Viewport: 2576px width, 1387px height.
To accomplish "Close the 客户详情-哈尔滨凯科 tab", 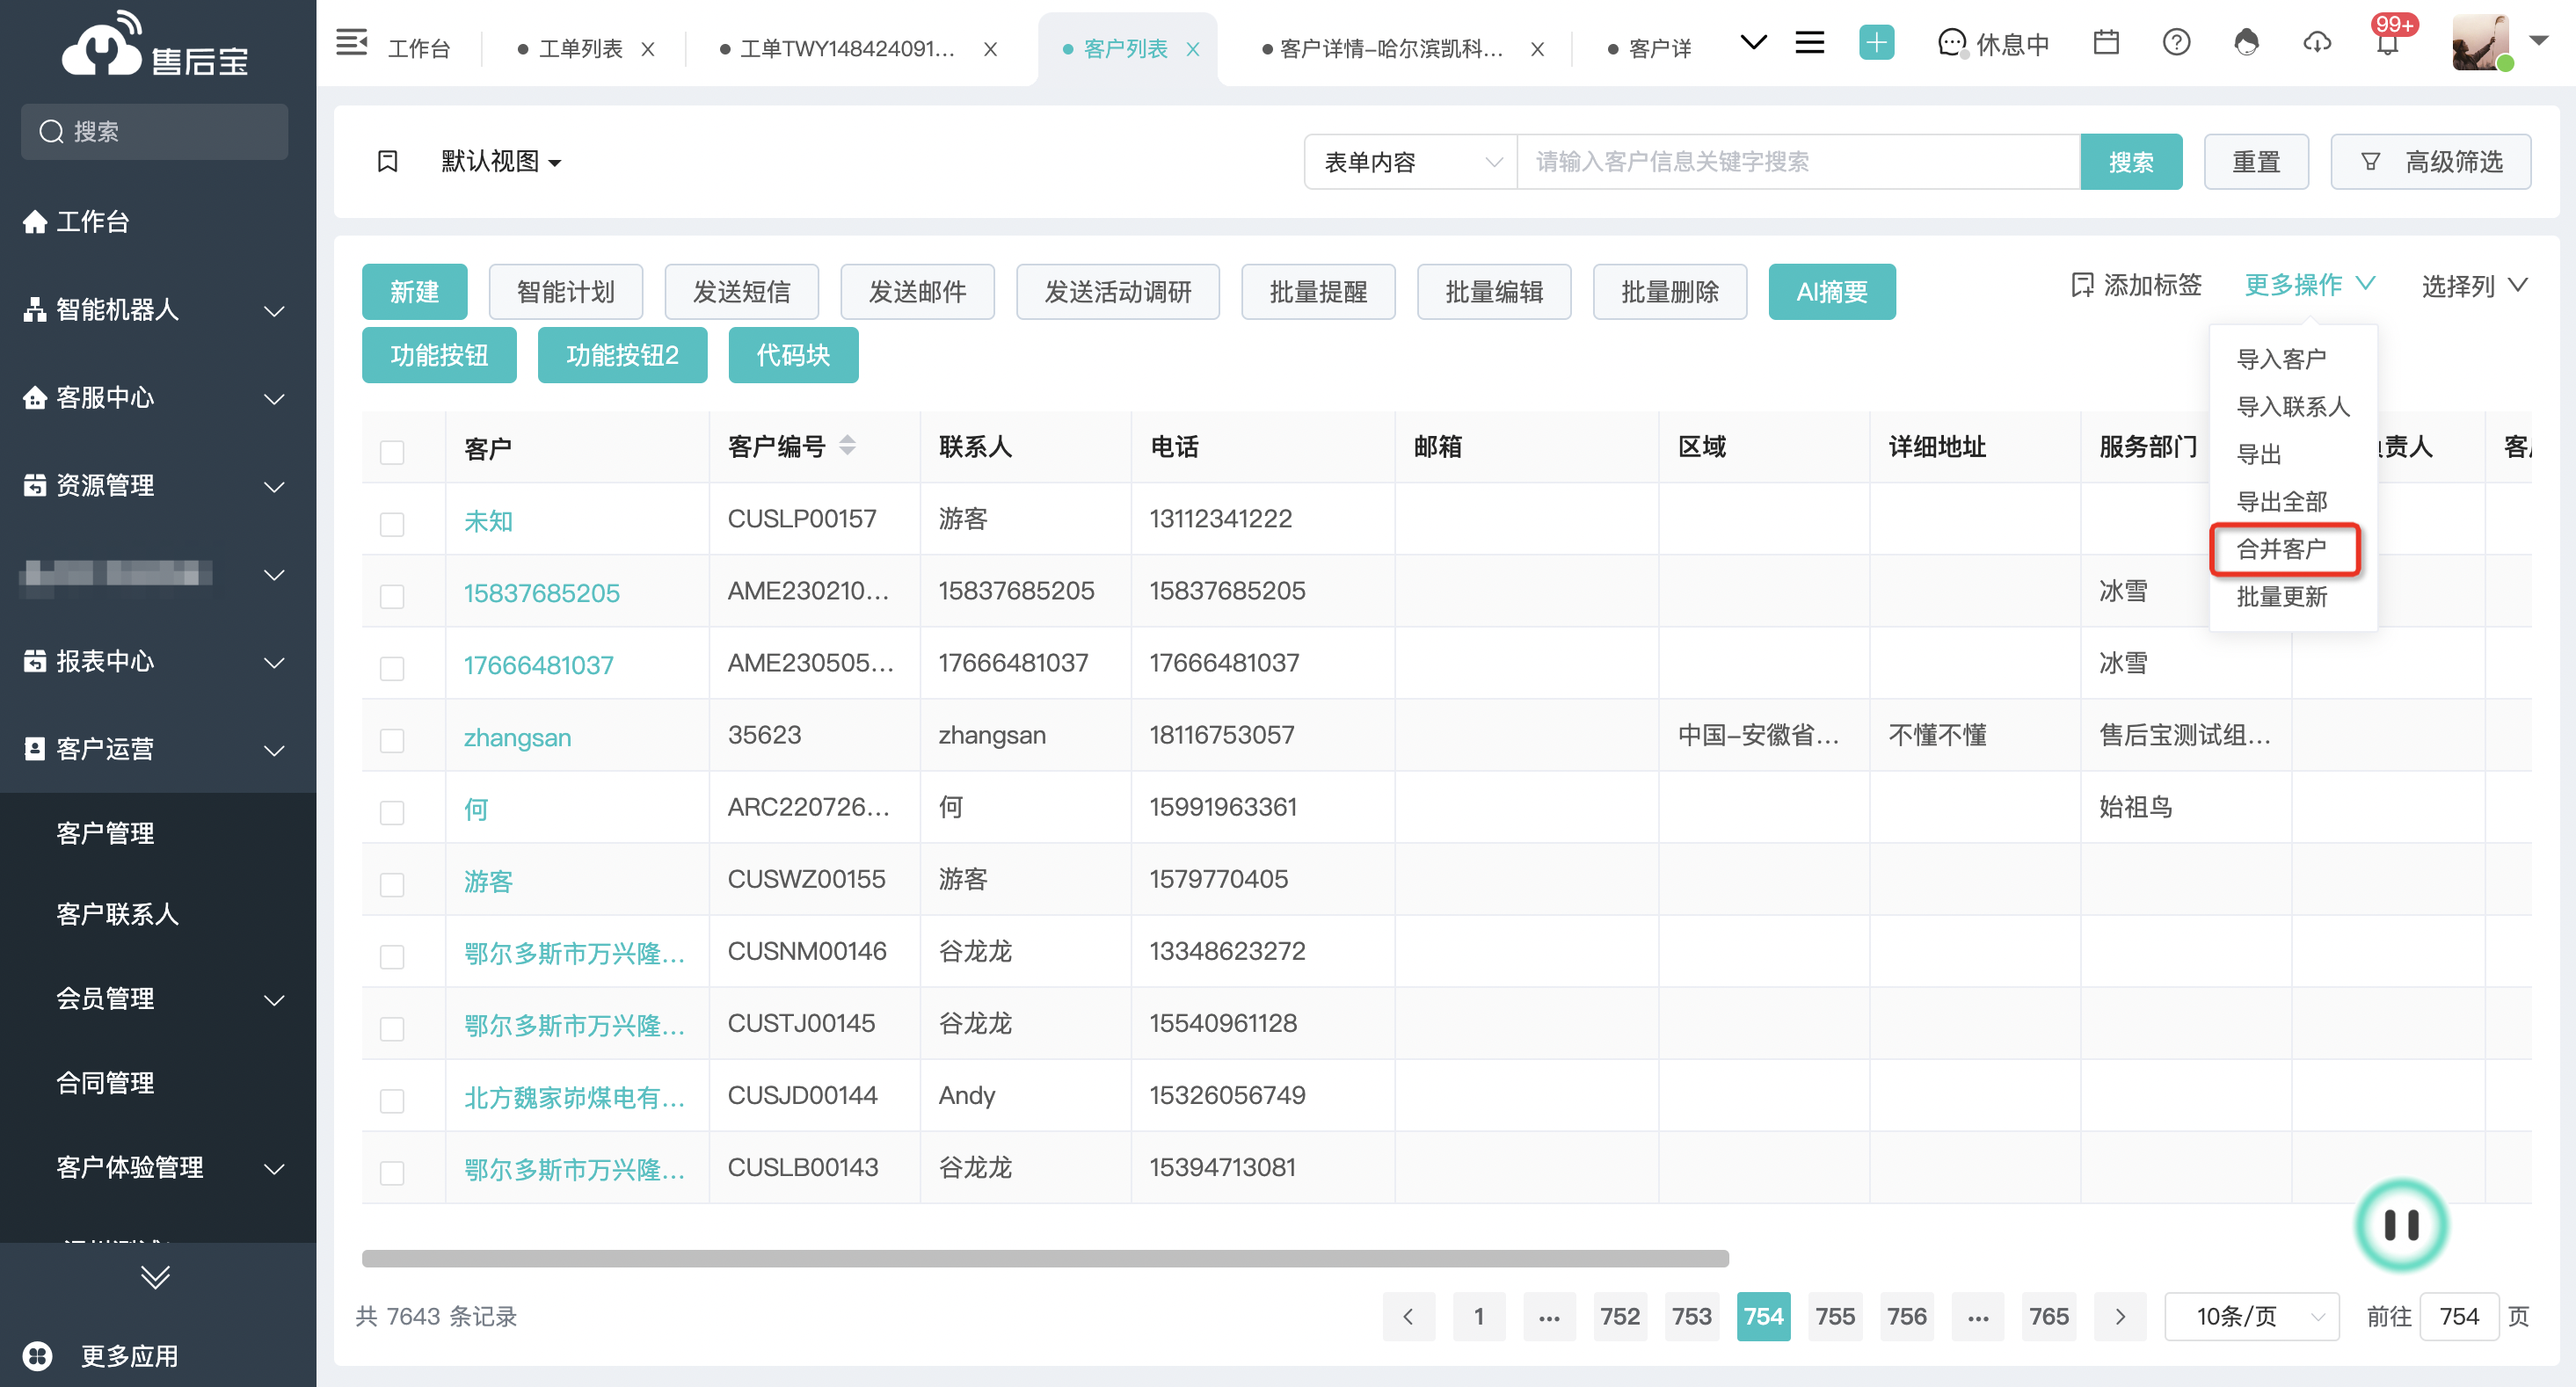I will [x=1537, y=49].
